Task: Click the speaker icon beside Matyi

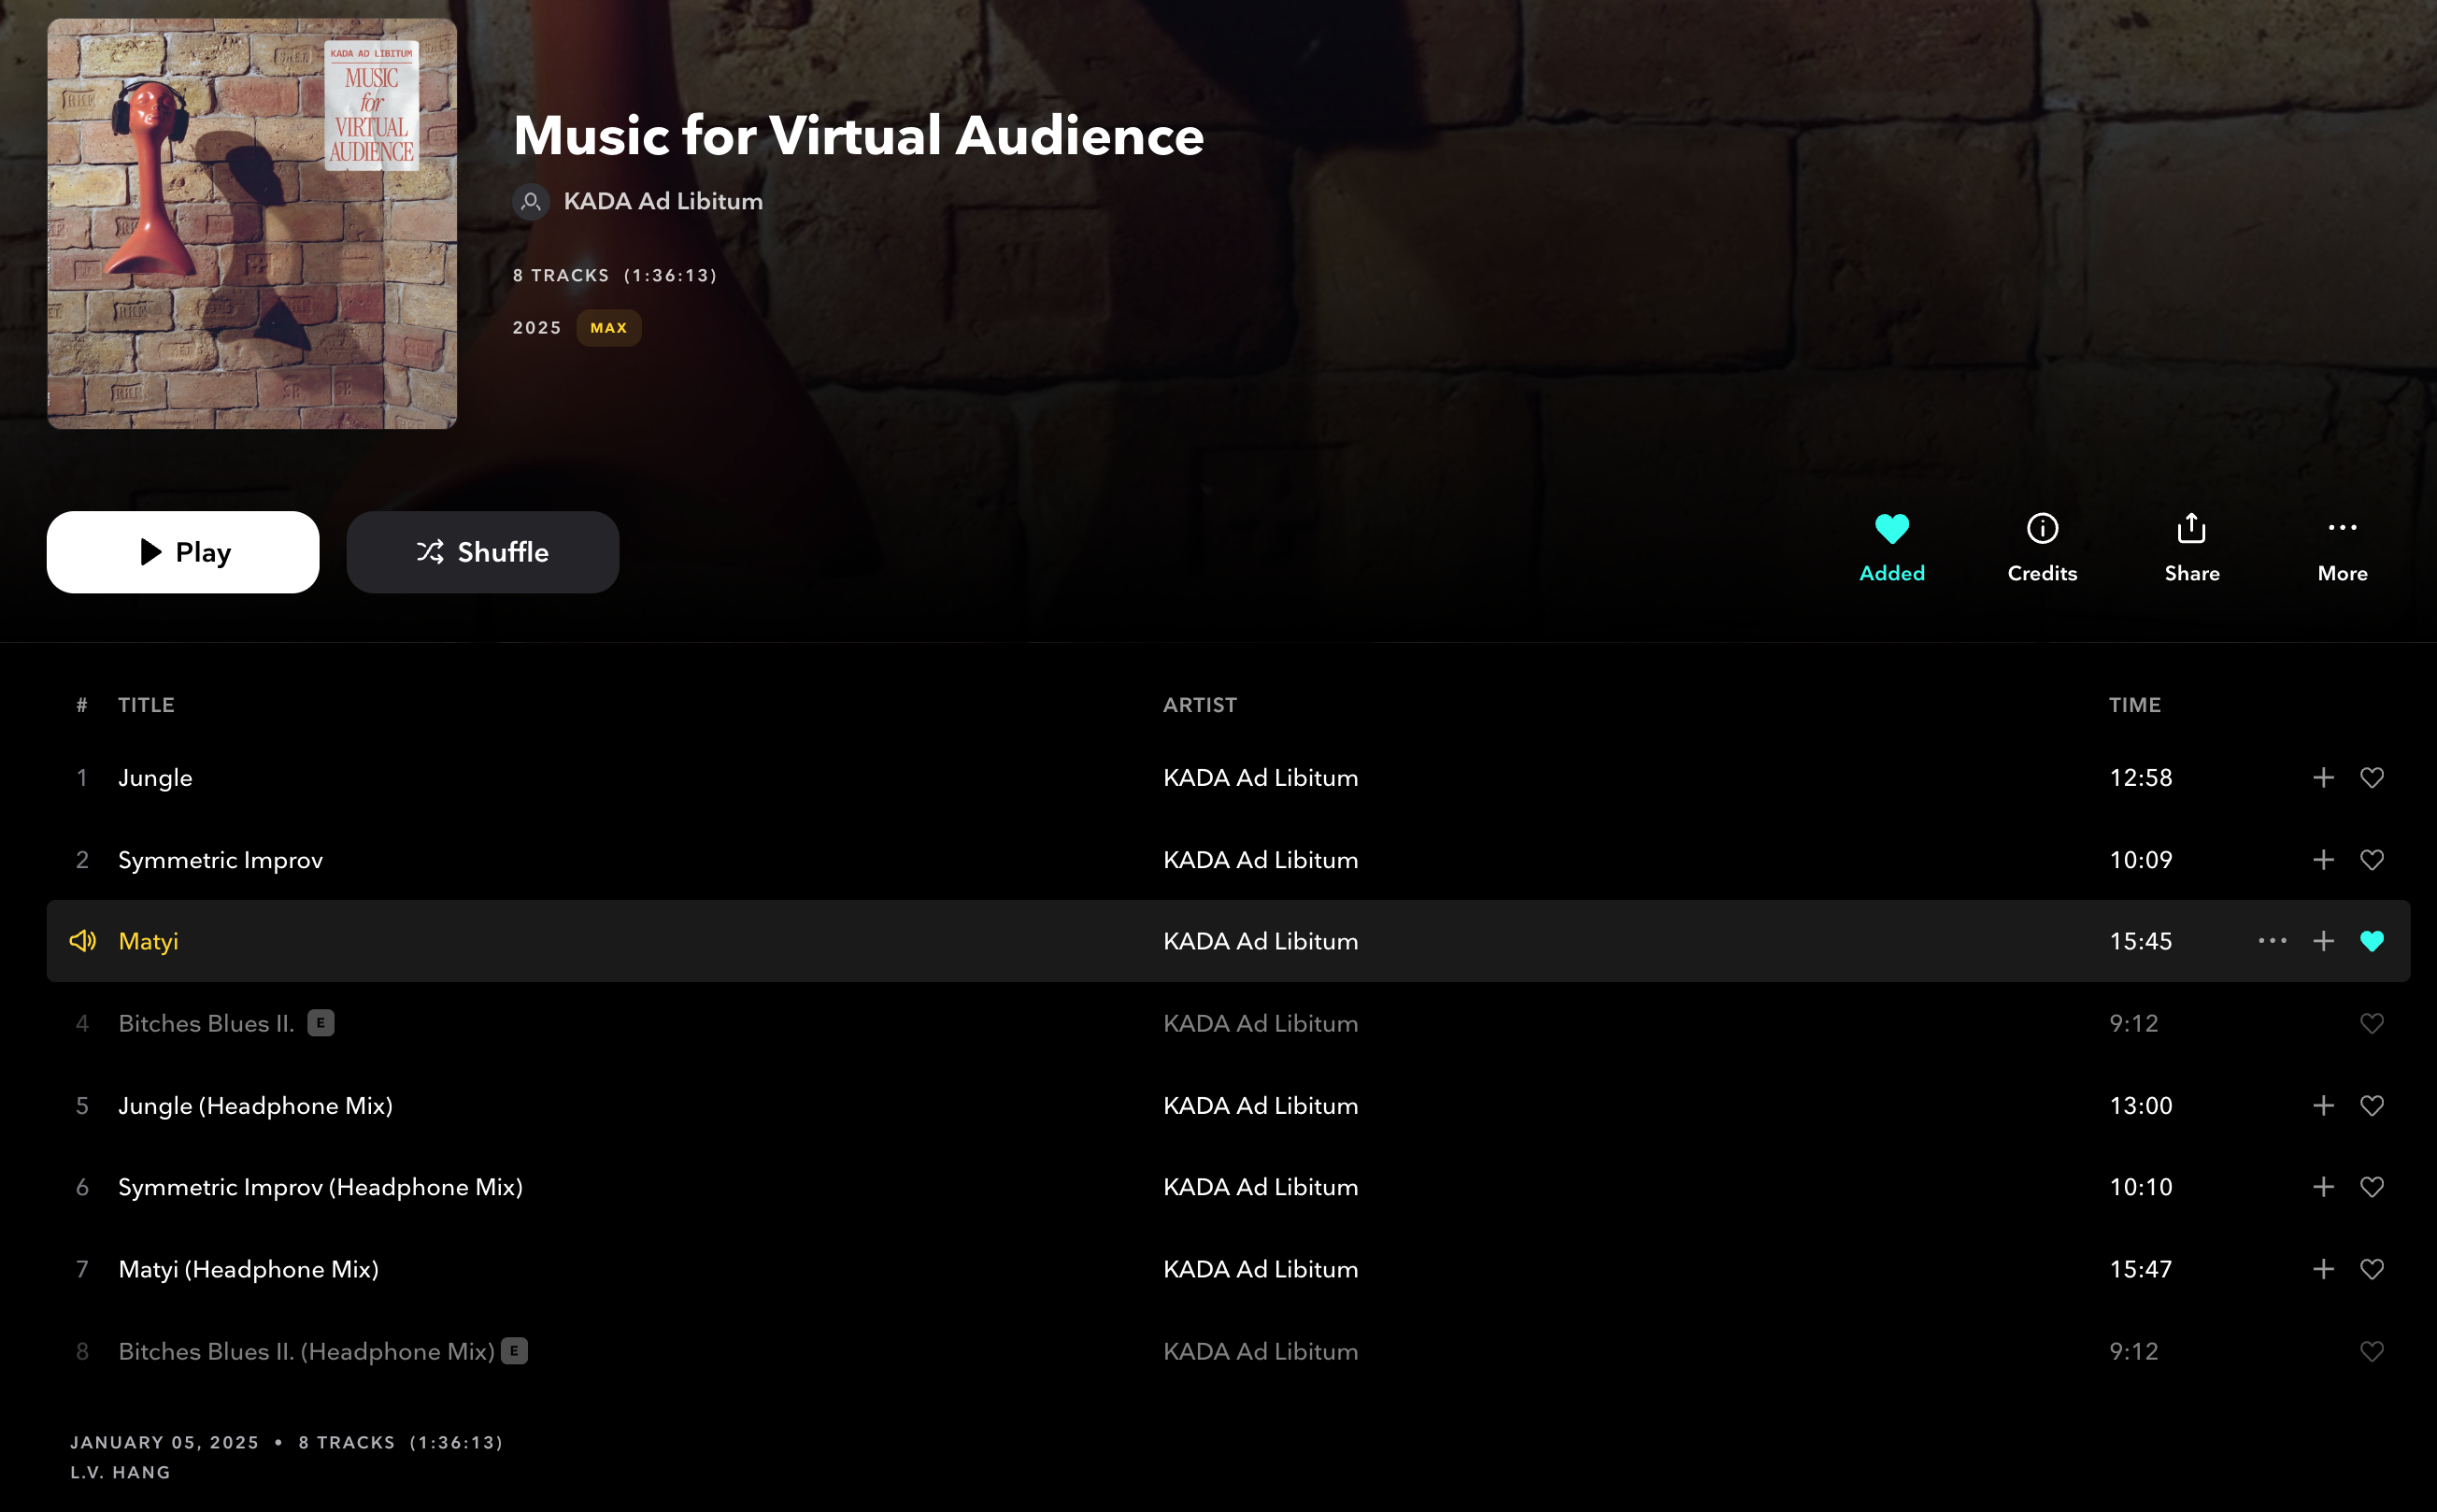Action: pos(83,941)
